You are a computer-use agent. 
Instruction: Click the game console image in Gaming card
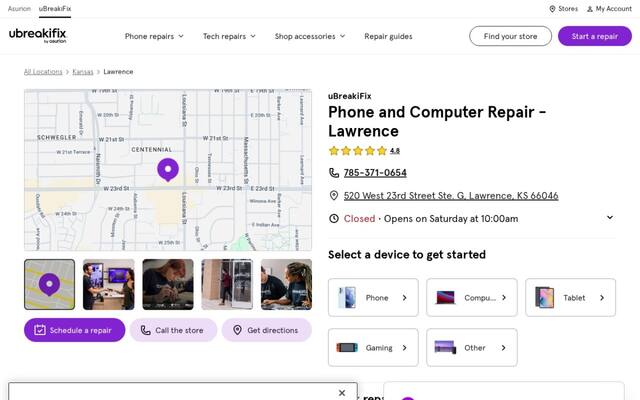pyautogui.click(x=347, y=347)
